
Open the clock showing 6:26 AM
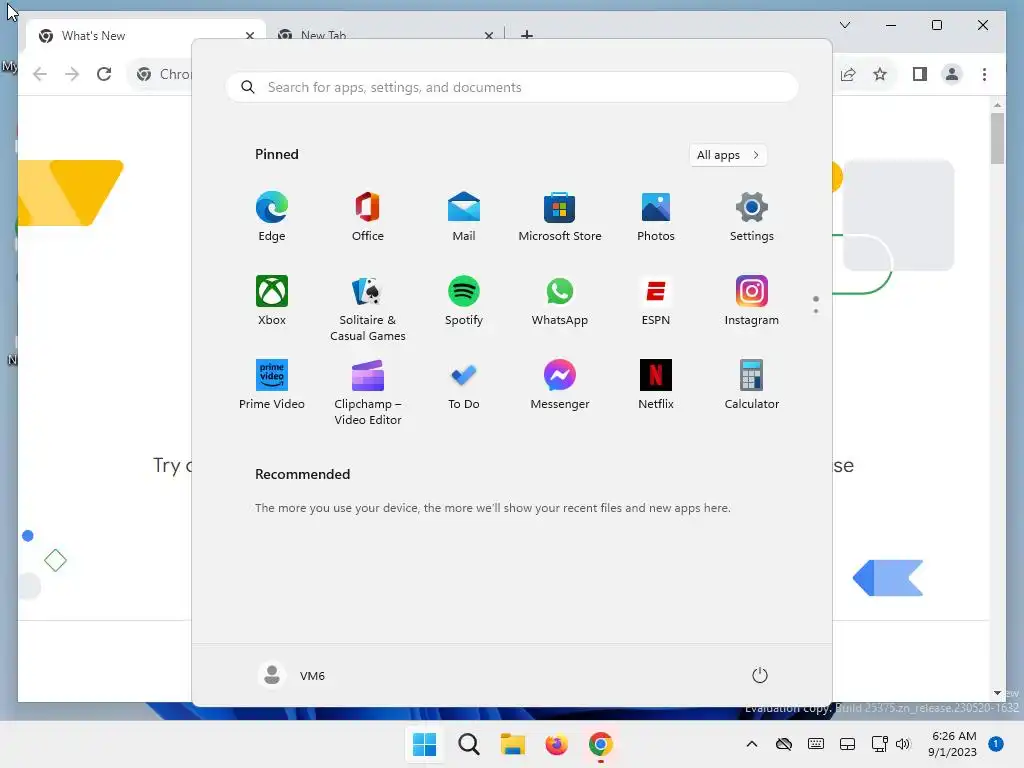click(953, 744)
